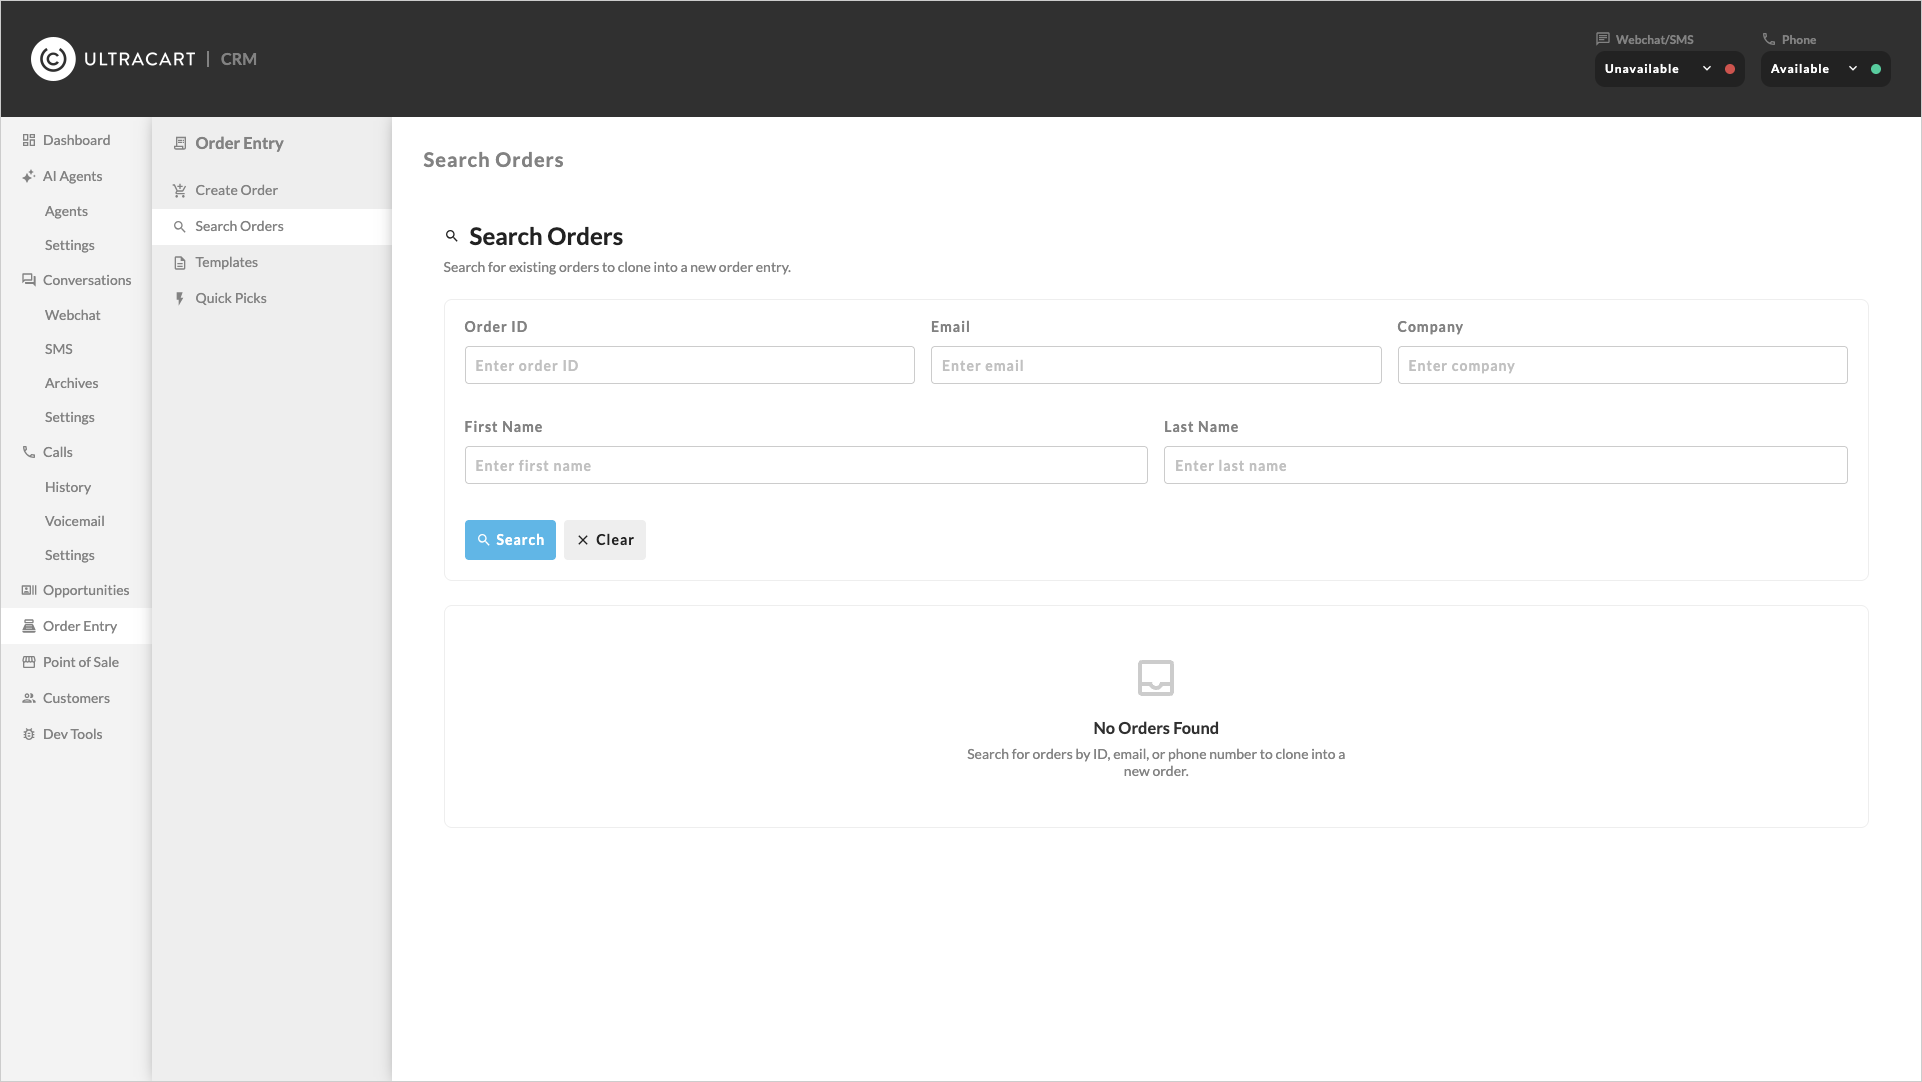
Task: Expand the Webchat/SMS status chevron
Action: (1707, 69)
